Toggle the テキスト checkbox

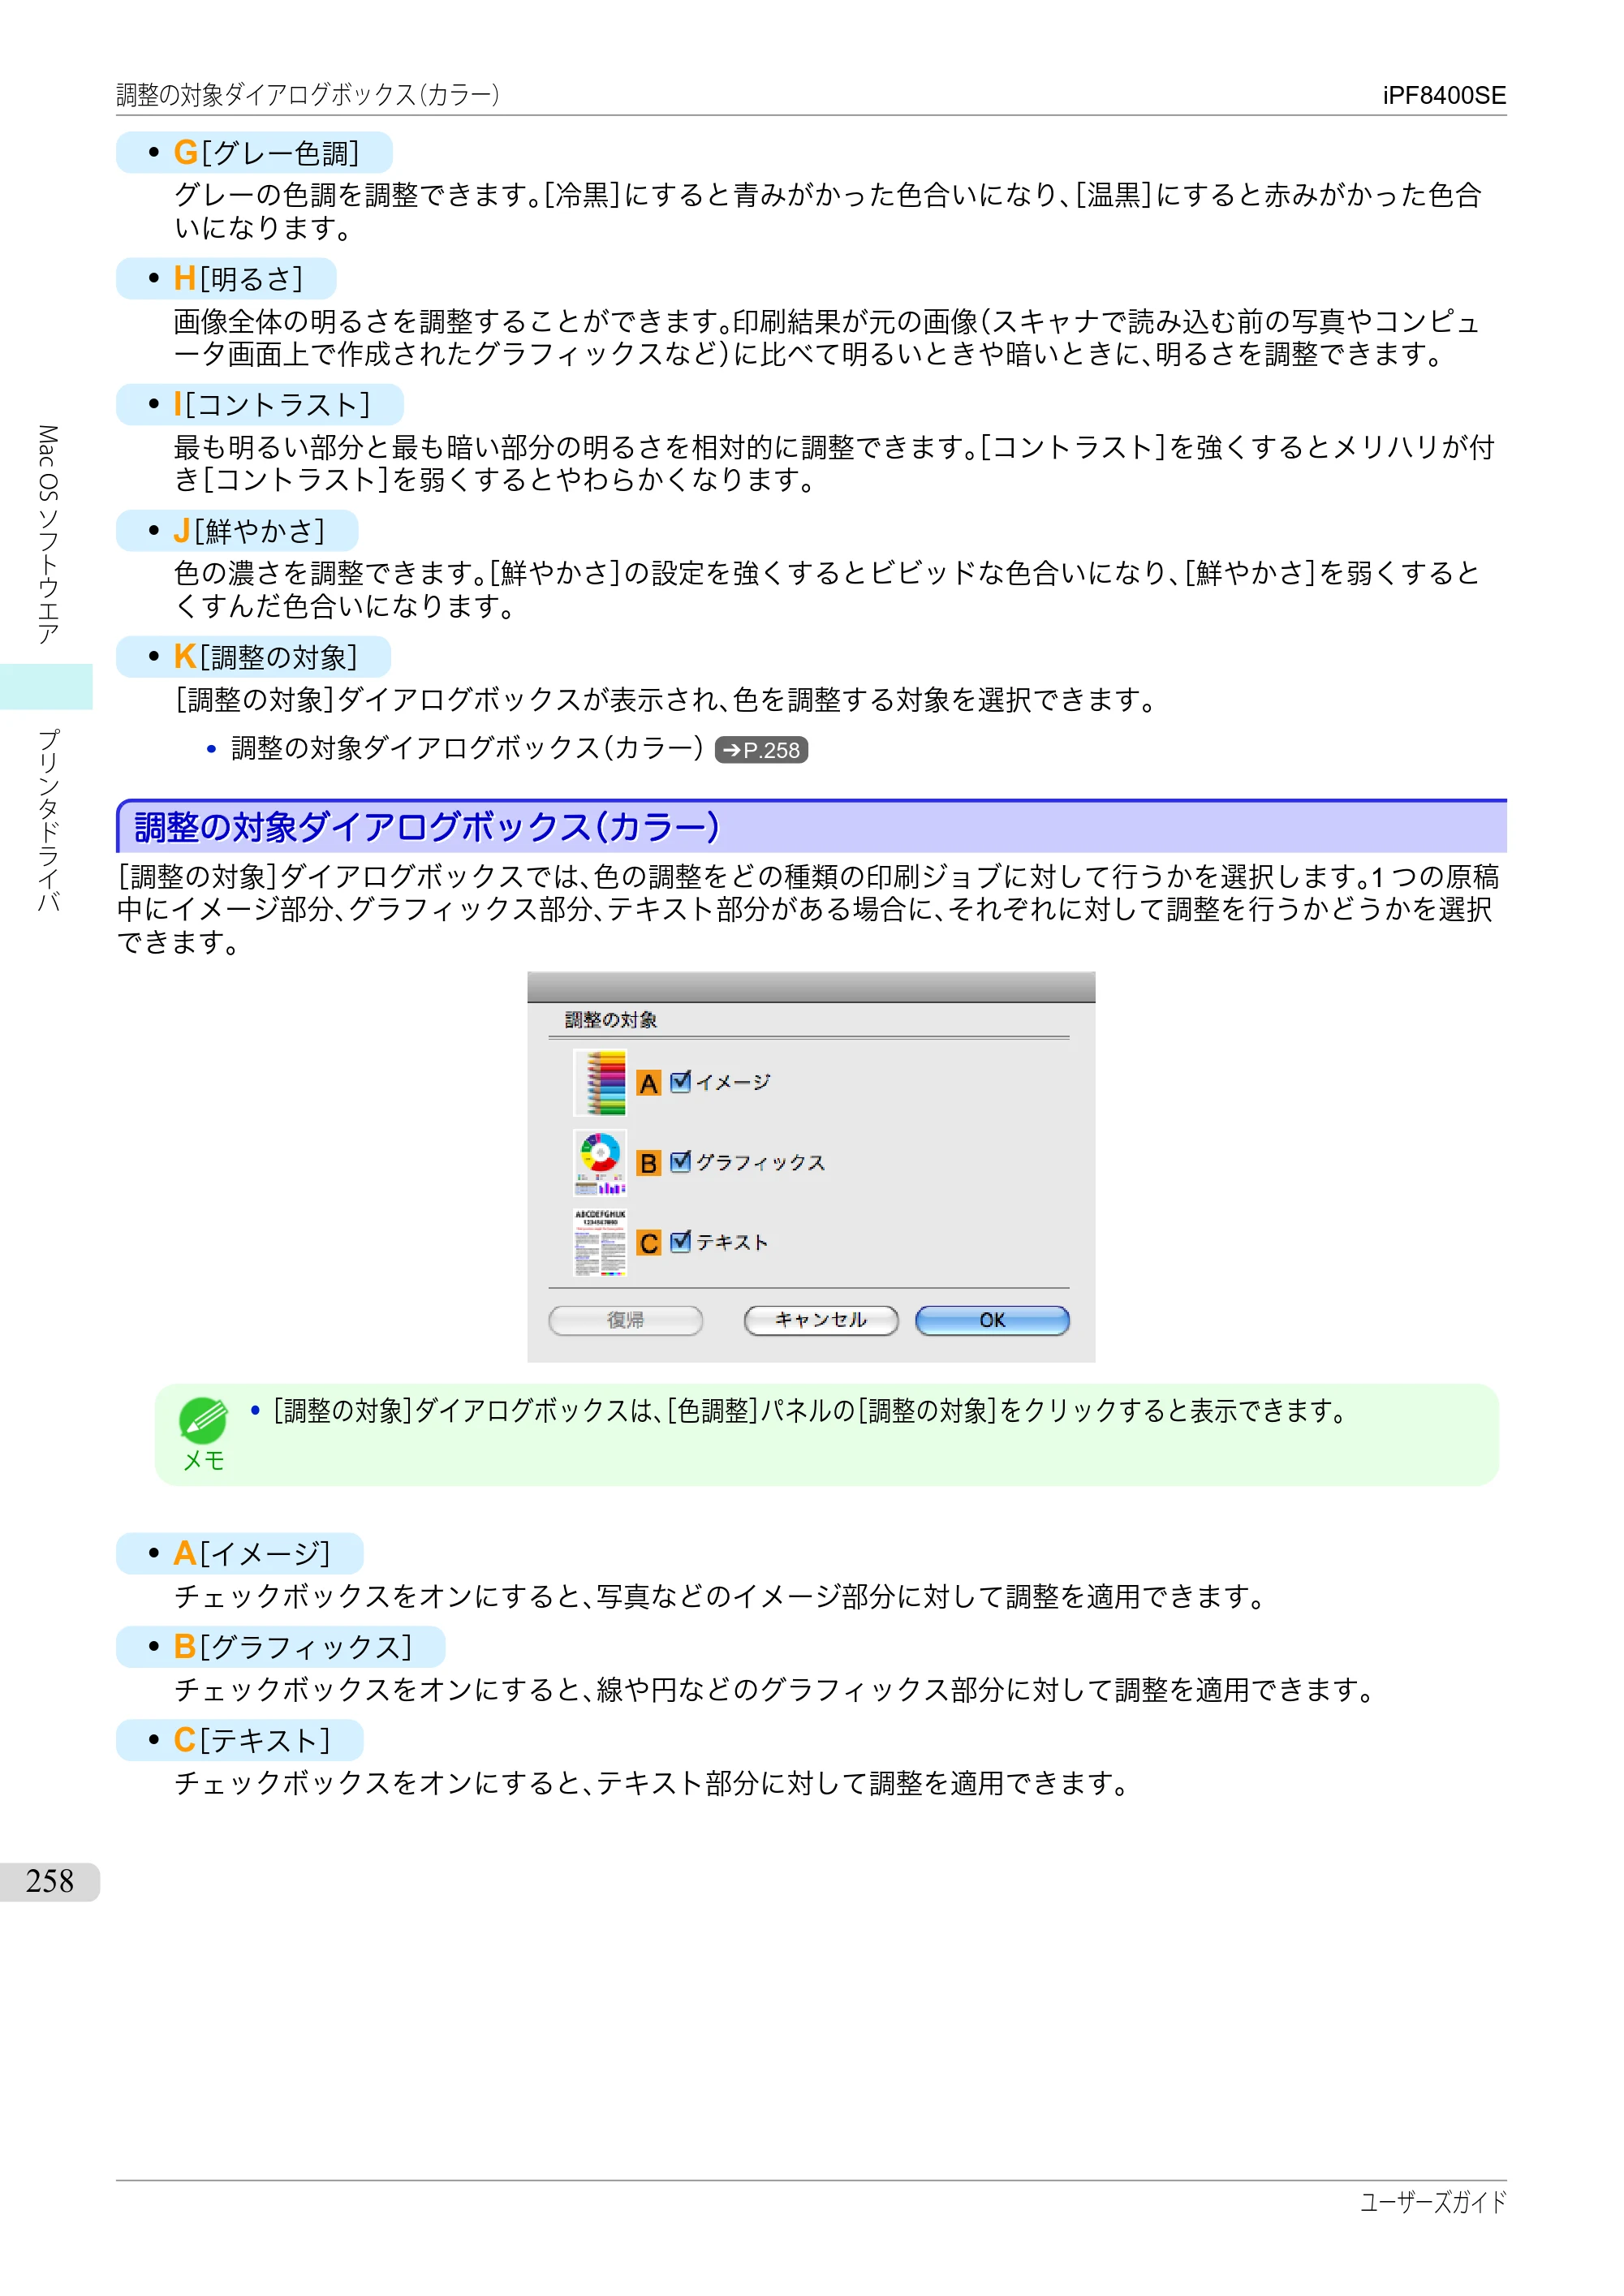pyautogui.click(x=680, y=1242)
